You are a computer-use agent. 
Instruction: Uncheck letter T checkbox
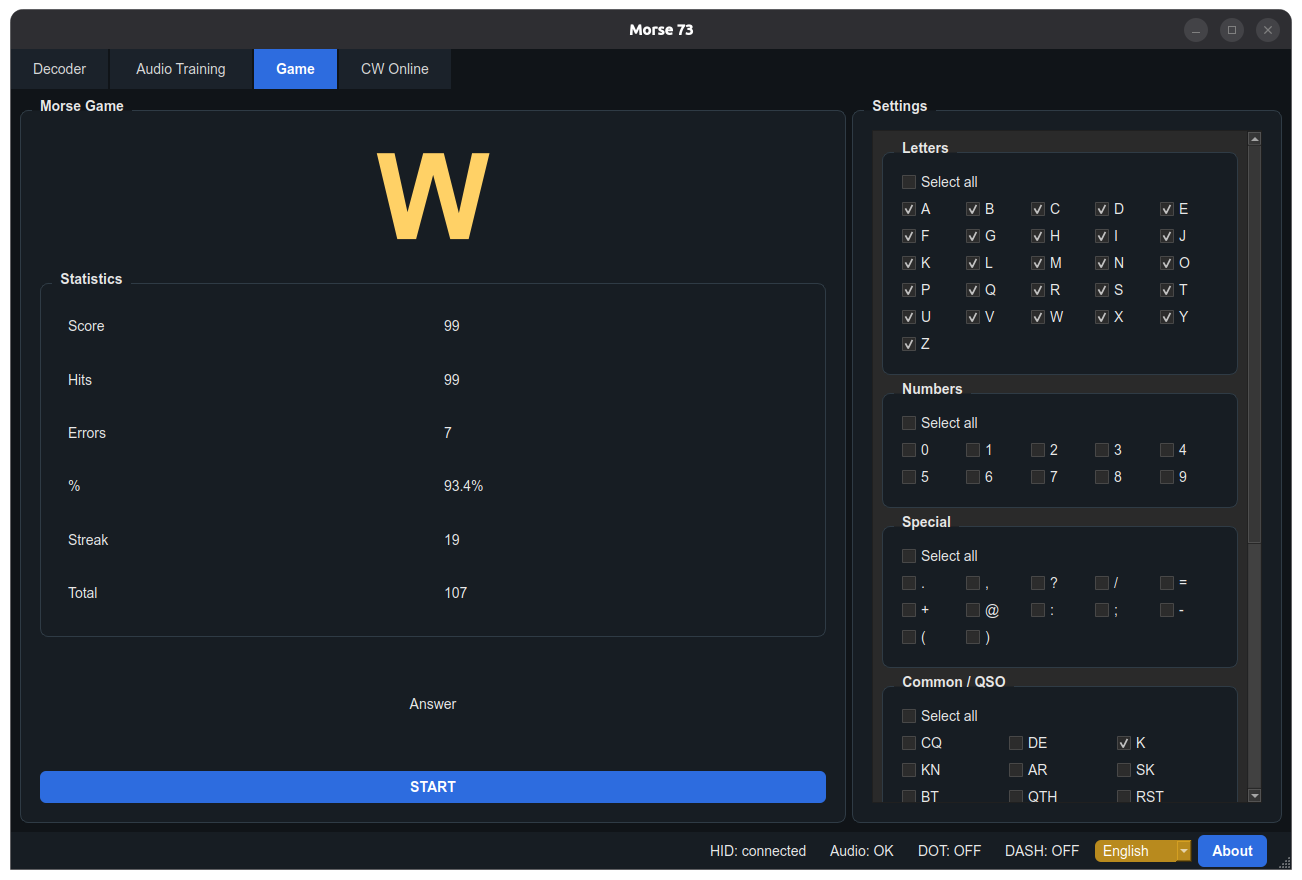(x=1167, y=290)
